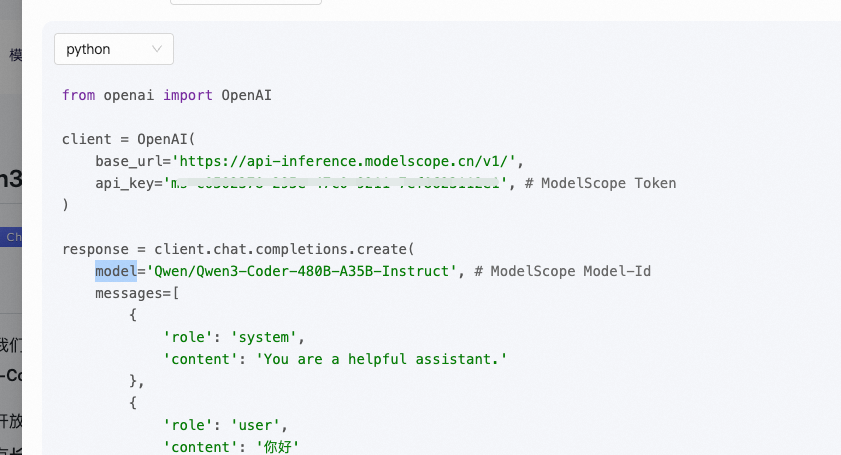Click the 'role': 'user' entry
Image resolution: width=841 pixels, height=455 pixels.
(225, 425)
